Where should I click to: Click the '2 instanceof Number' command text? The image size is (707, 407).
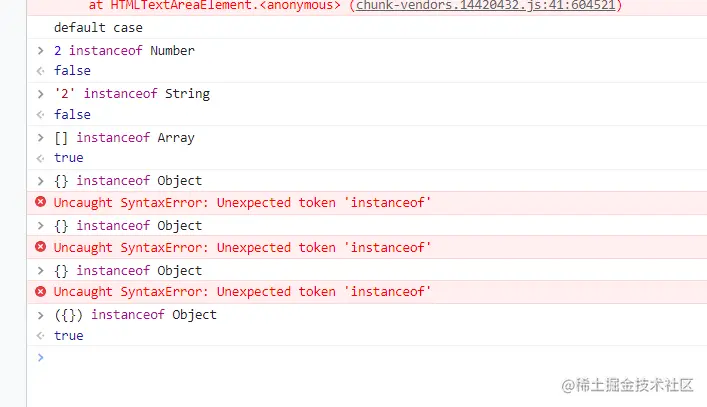124,51
